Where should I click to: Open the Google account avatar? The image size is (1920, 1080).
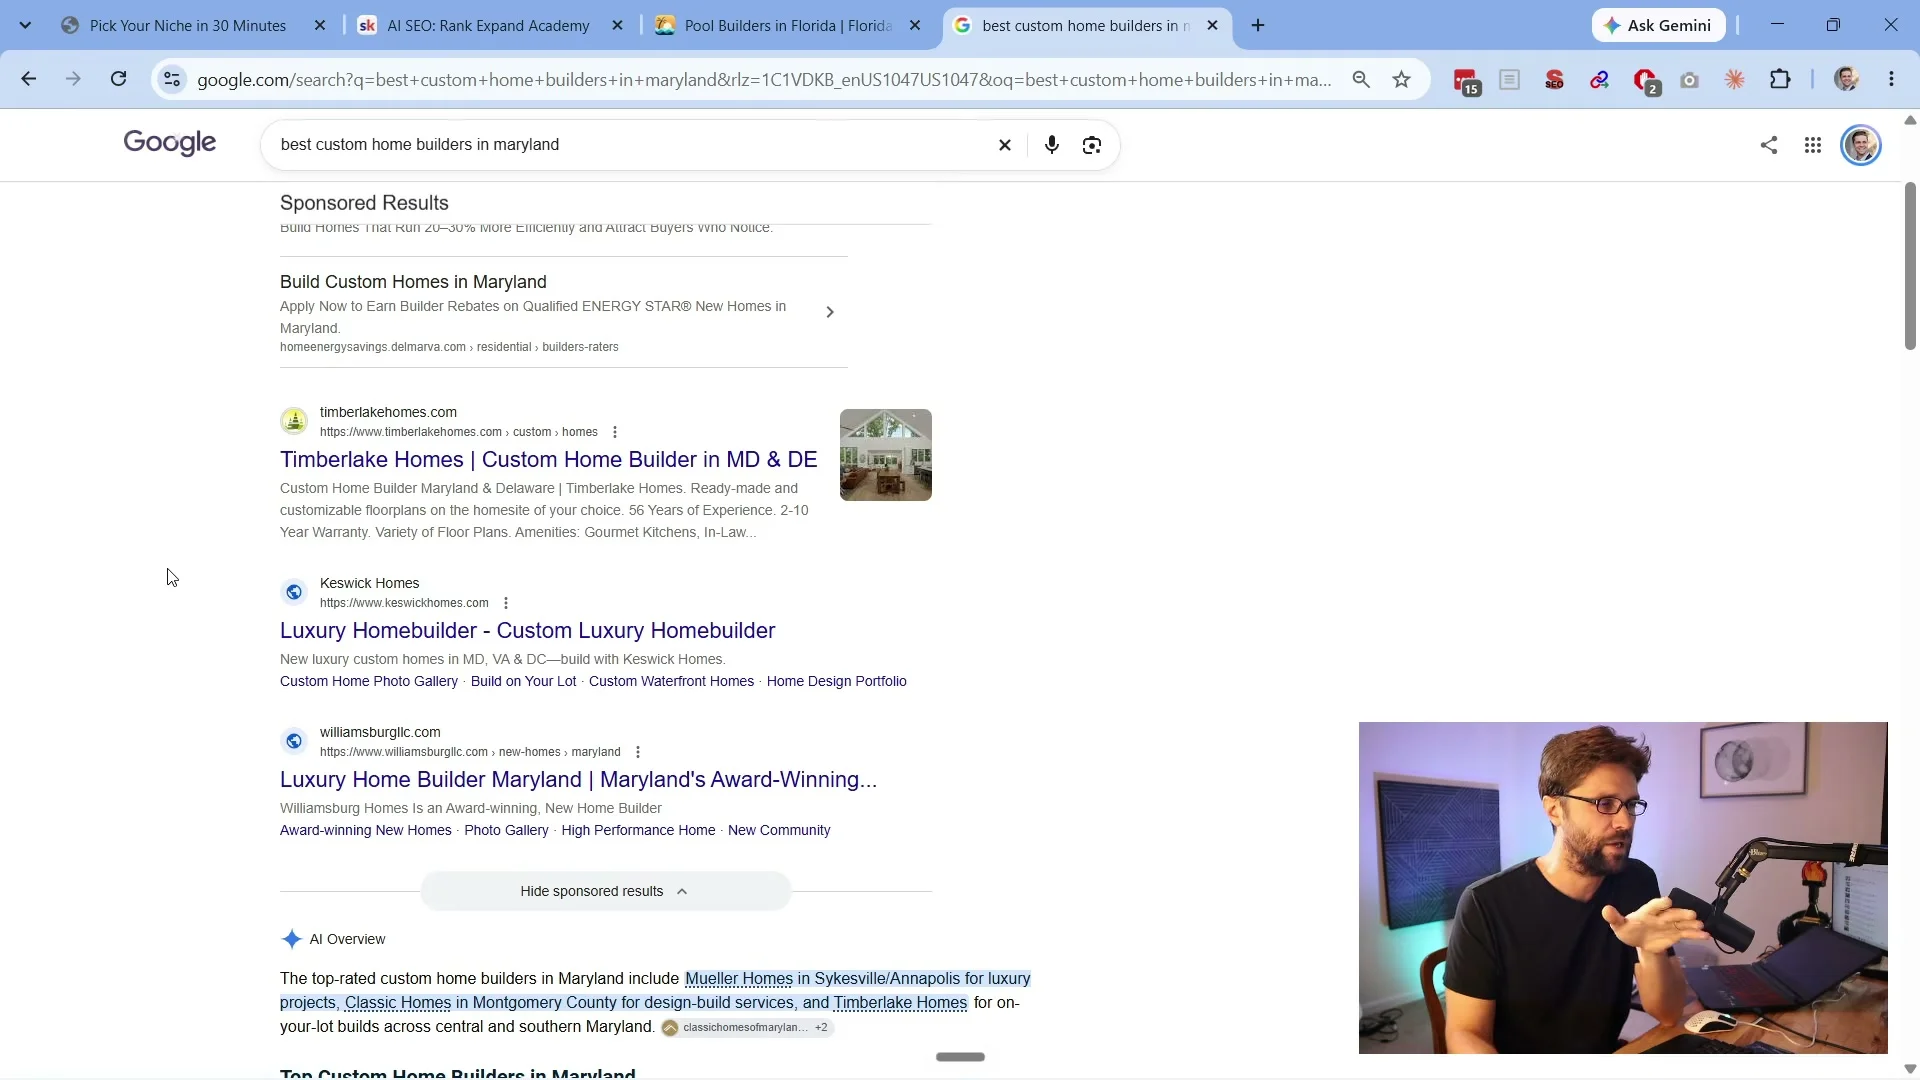point(1860,145)
